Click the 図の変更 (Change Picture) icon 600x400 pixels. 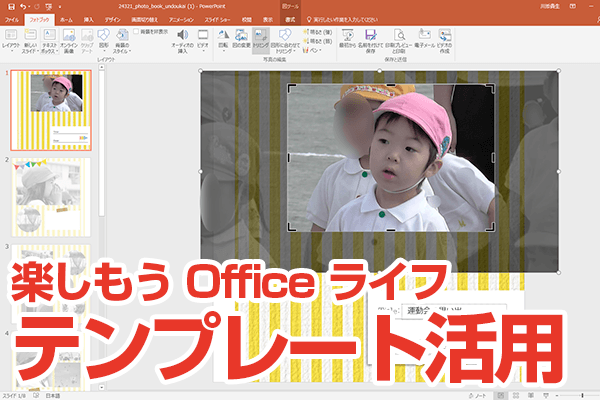click(241, 35)
